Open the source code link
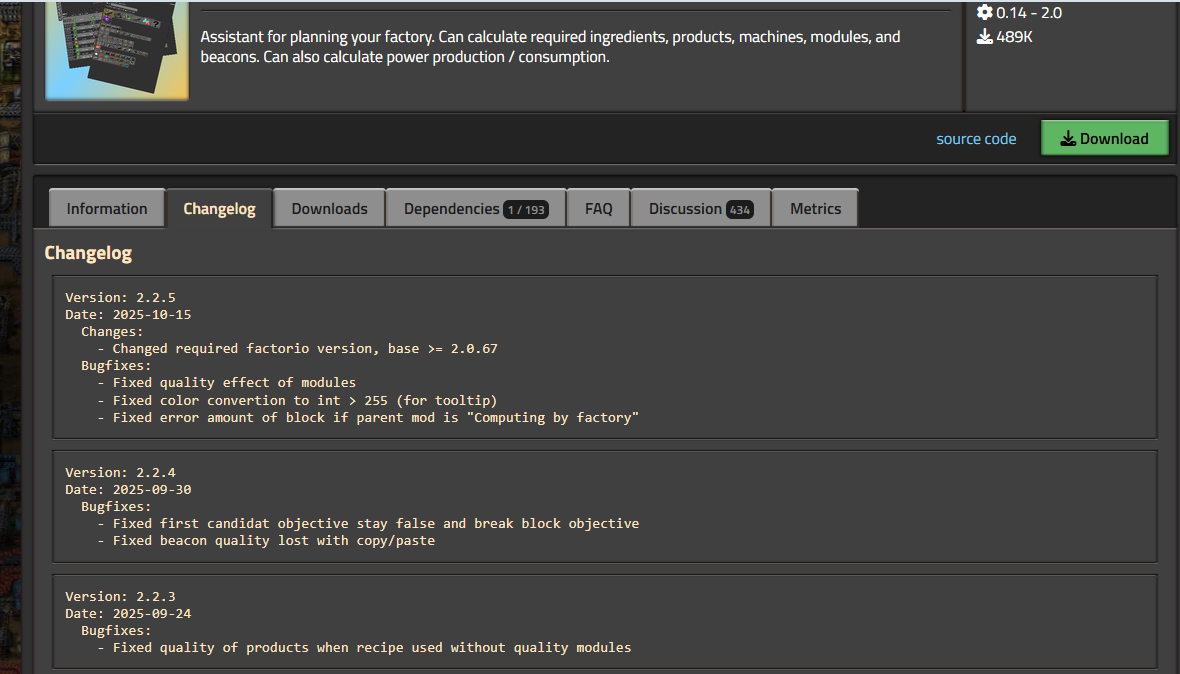Screen dimensions: 1180x674 point(976,138)
